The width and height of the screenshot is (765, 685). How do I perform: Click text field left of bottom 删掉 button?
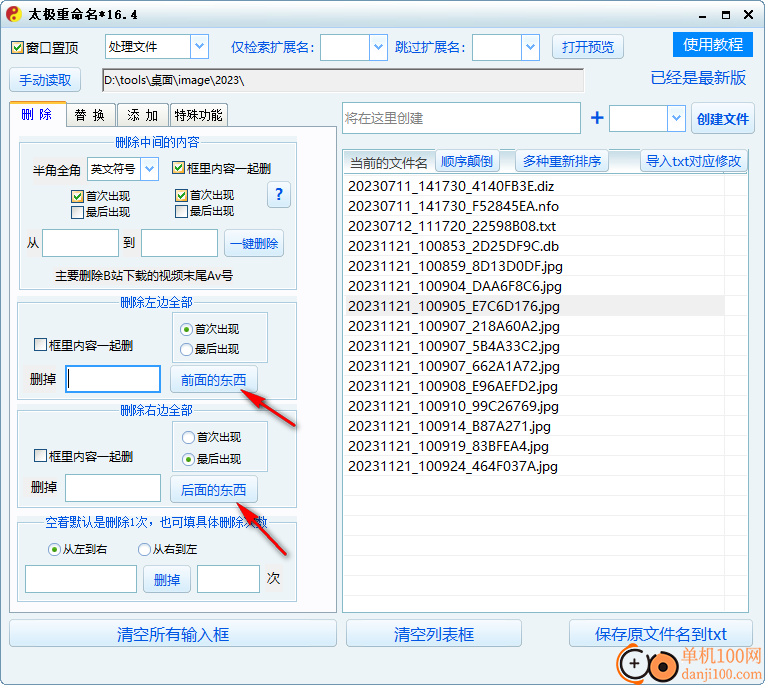(81, 579)
